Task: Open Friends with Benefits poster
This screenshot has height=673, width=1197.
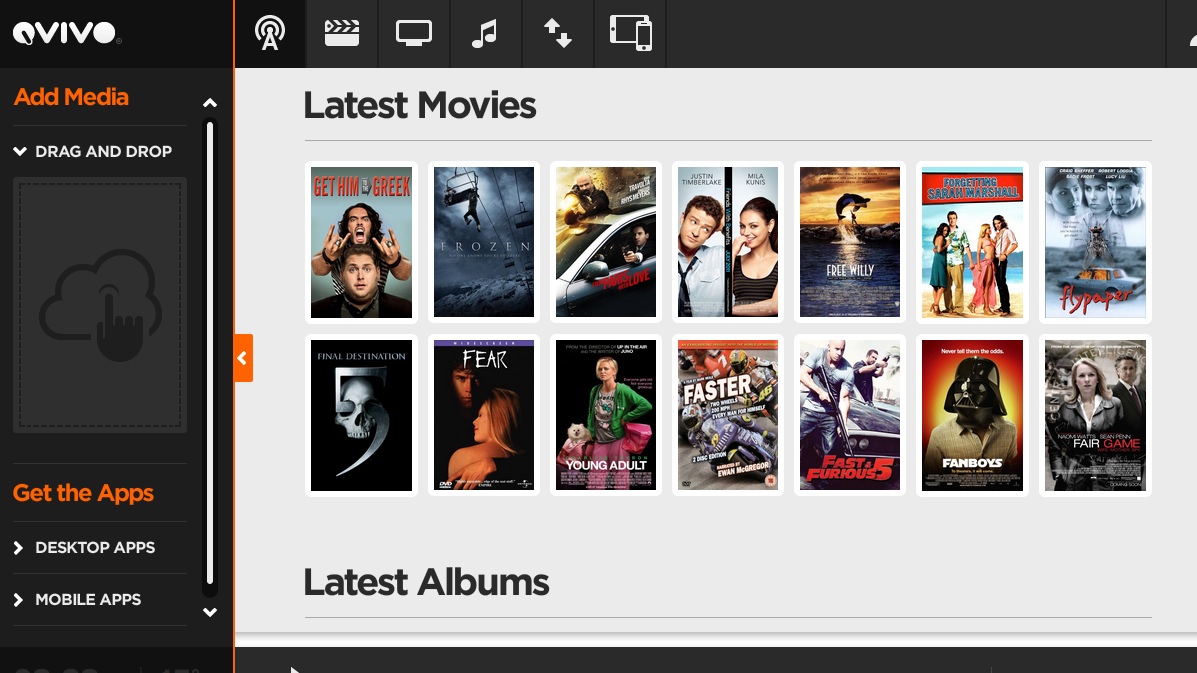Action: (728, 242)
